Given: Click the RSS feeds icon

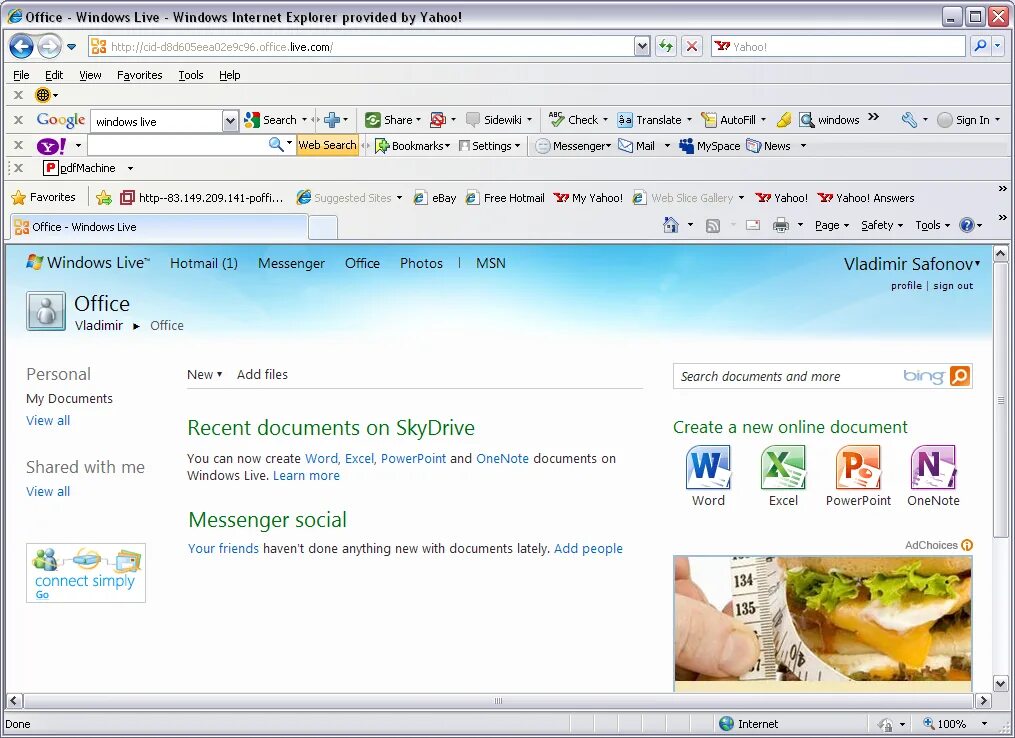Looking at the screenshot, I should [x=713, y=225].
